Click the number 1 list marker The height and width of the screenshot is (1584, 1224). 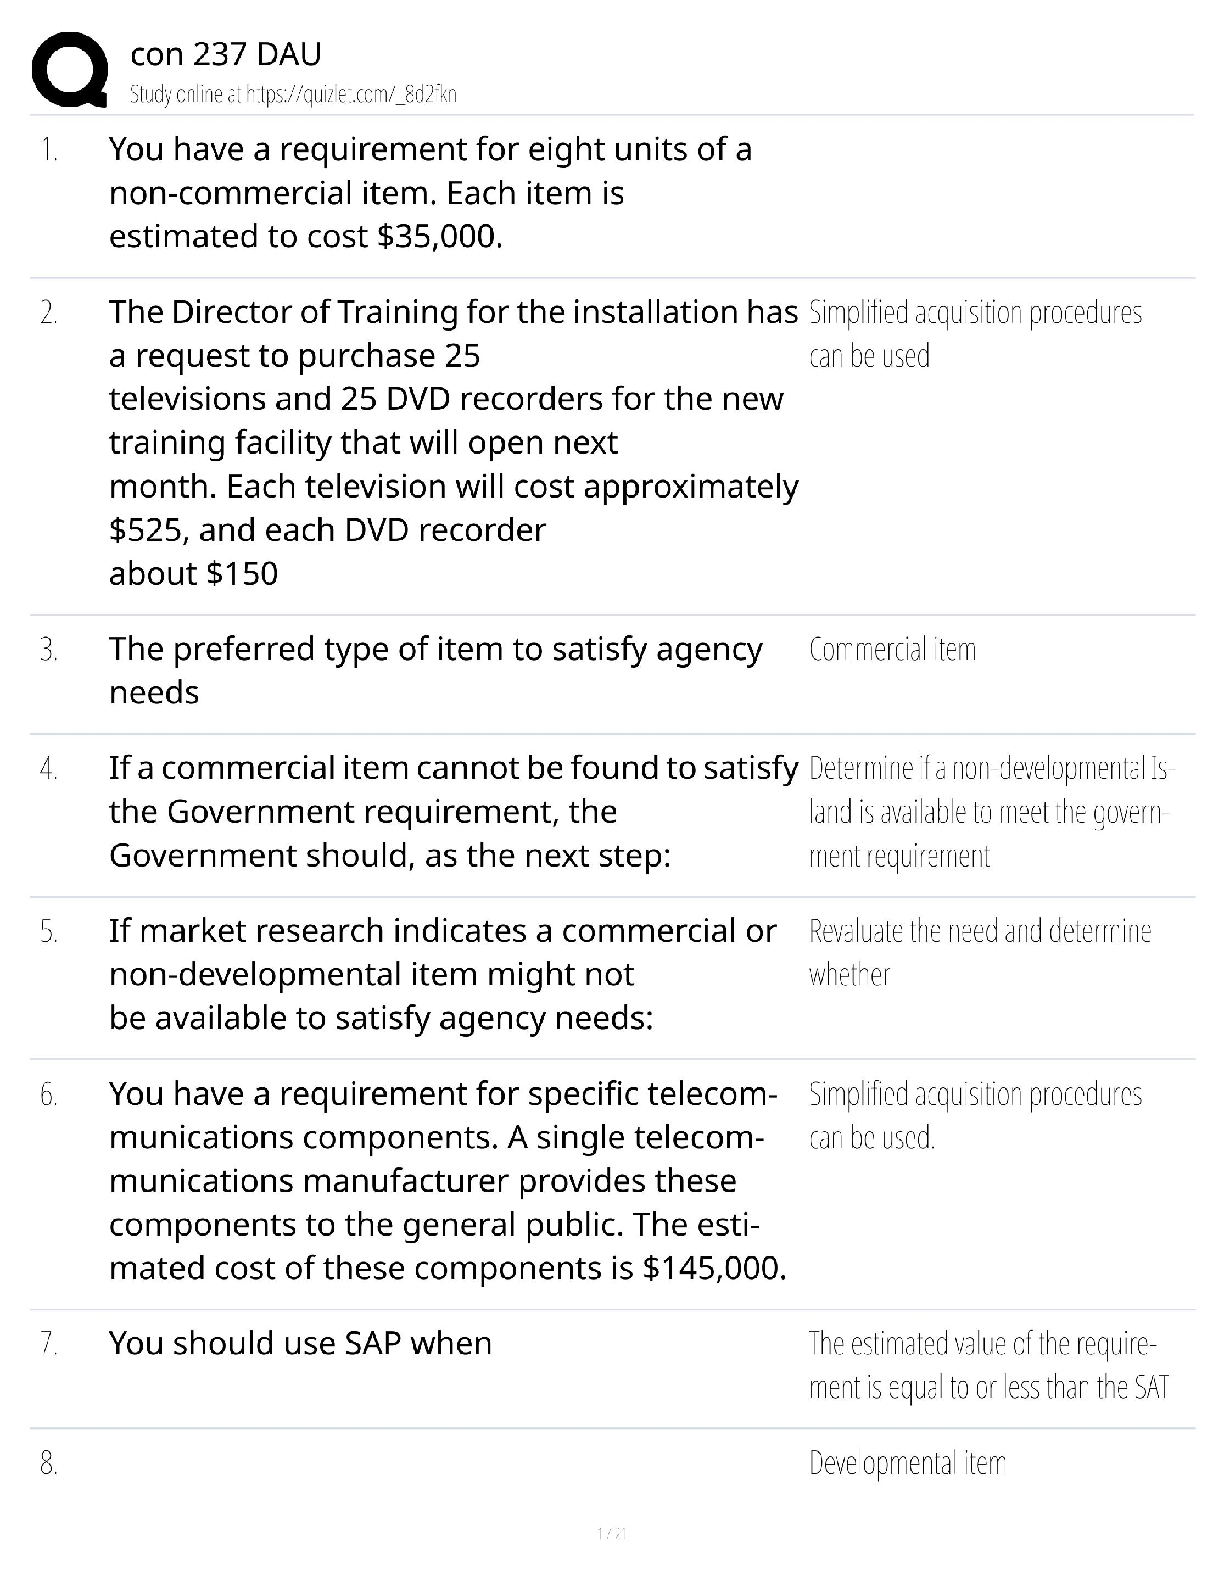coord(48,150)
